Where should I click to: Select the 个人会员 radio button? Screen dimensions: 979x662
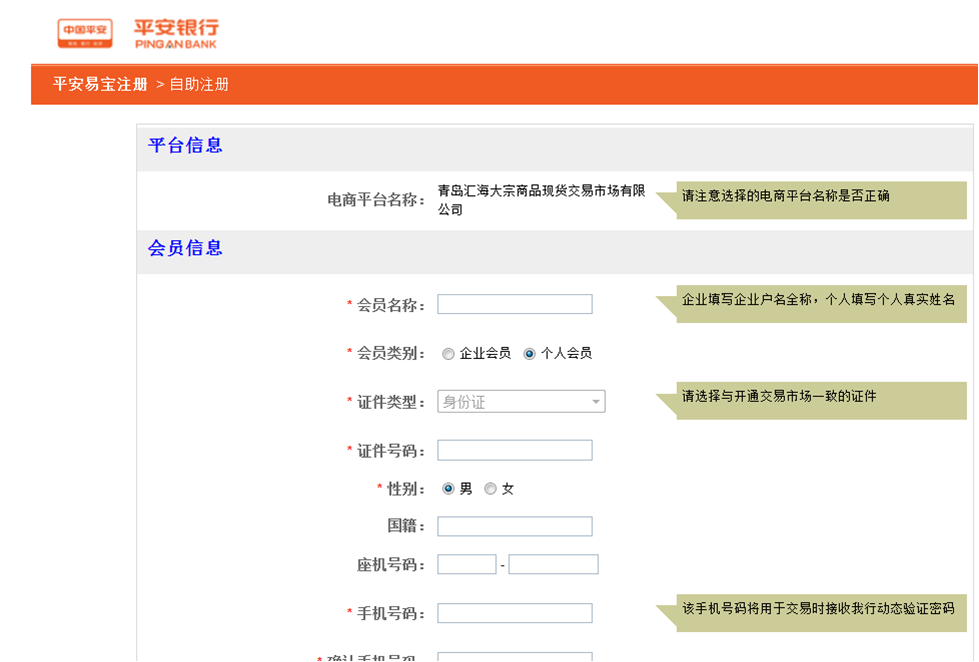click(x=529, y=354)
